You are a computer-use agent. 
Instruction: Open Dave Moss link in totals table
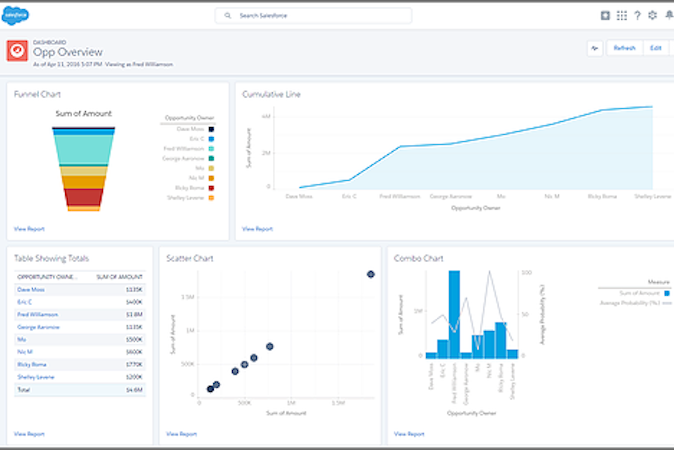point(31,290)
